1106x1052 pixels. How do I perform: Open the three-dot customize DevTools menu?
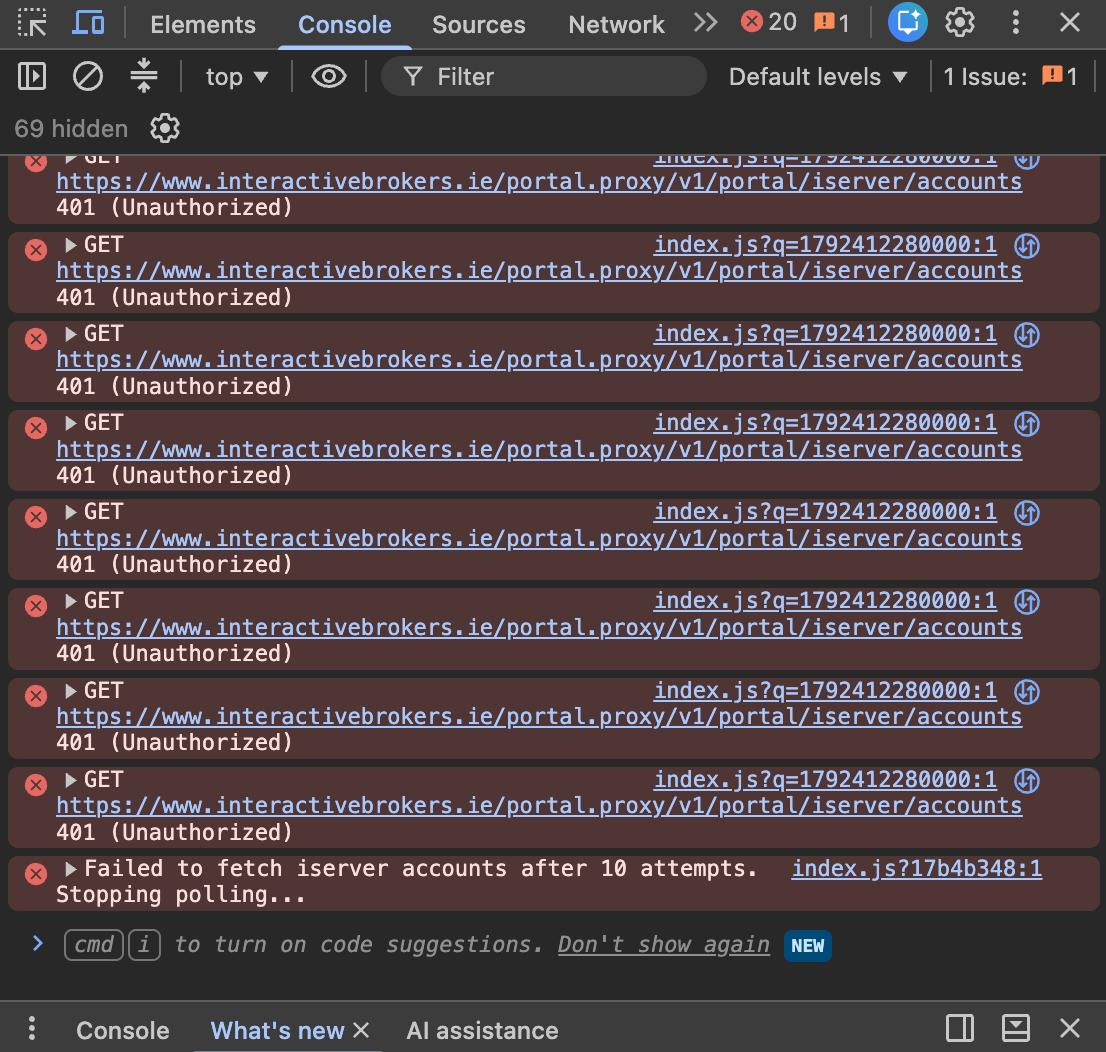pyautogui.click(x=1015, y=23)
